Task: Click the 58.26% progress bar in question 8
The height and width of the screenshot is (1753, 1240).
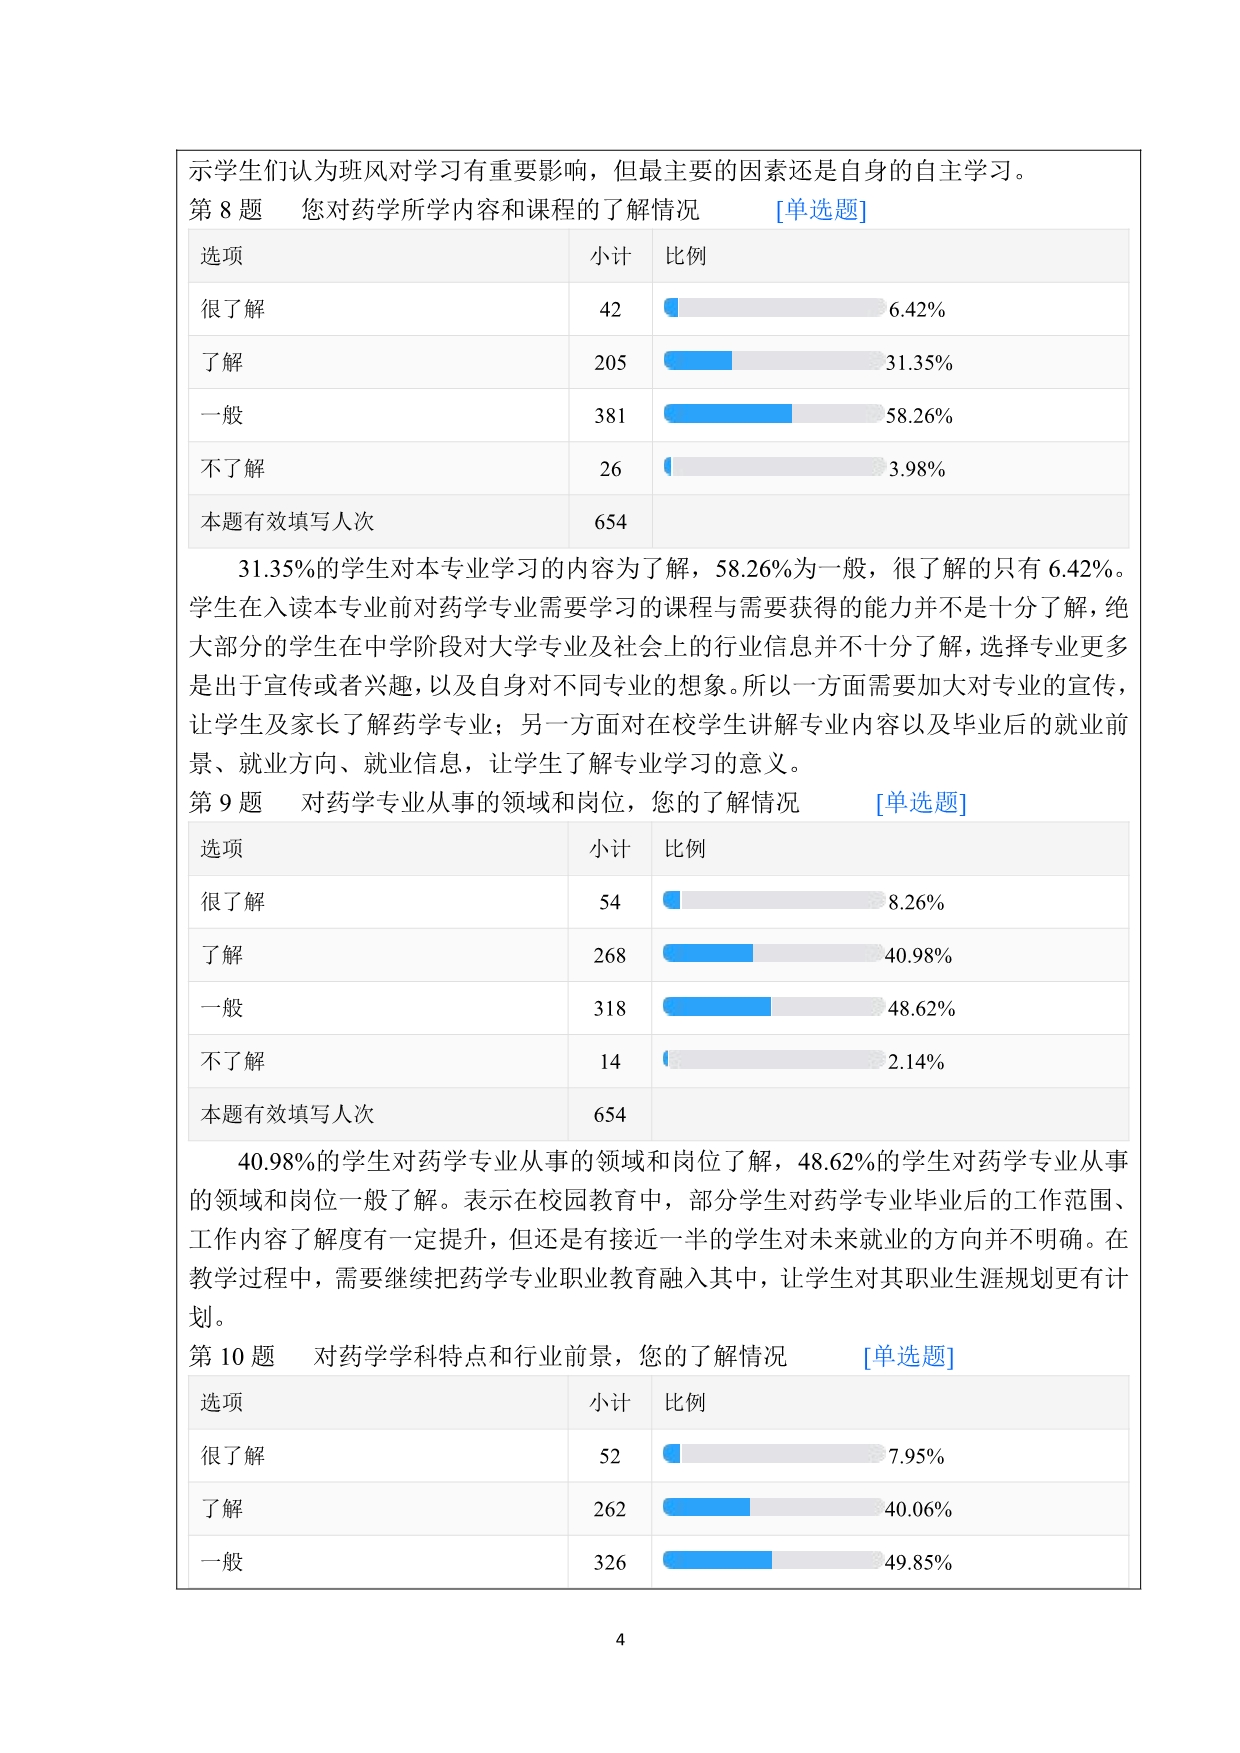Action: (774, 414)
